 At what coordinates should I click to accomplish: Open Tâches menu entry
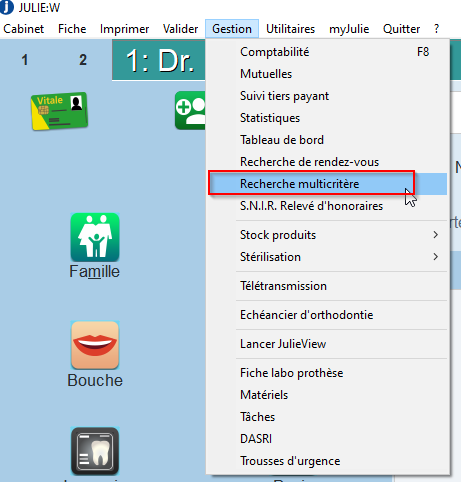point(328,417)
